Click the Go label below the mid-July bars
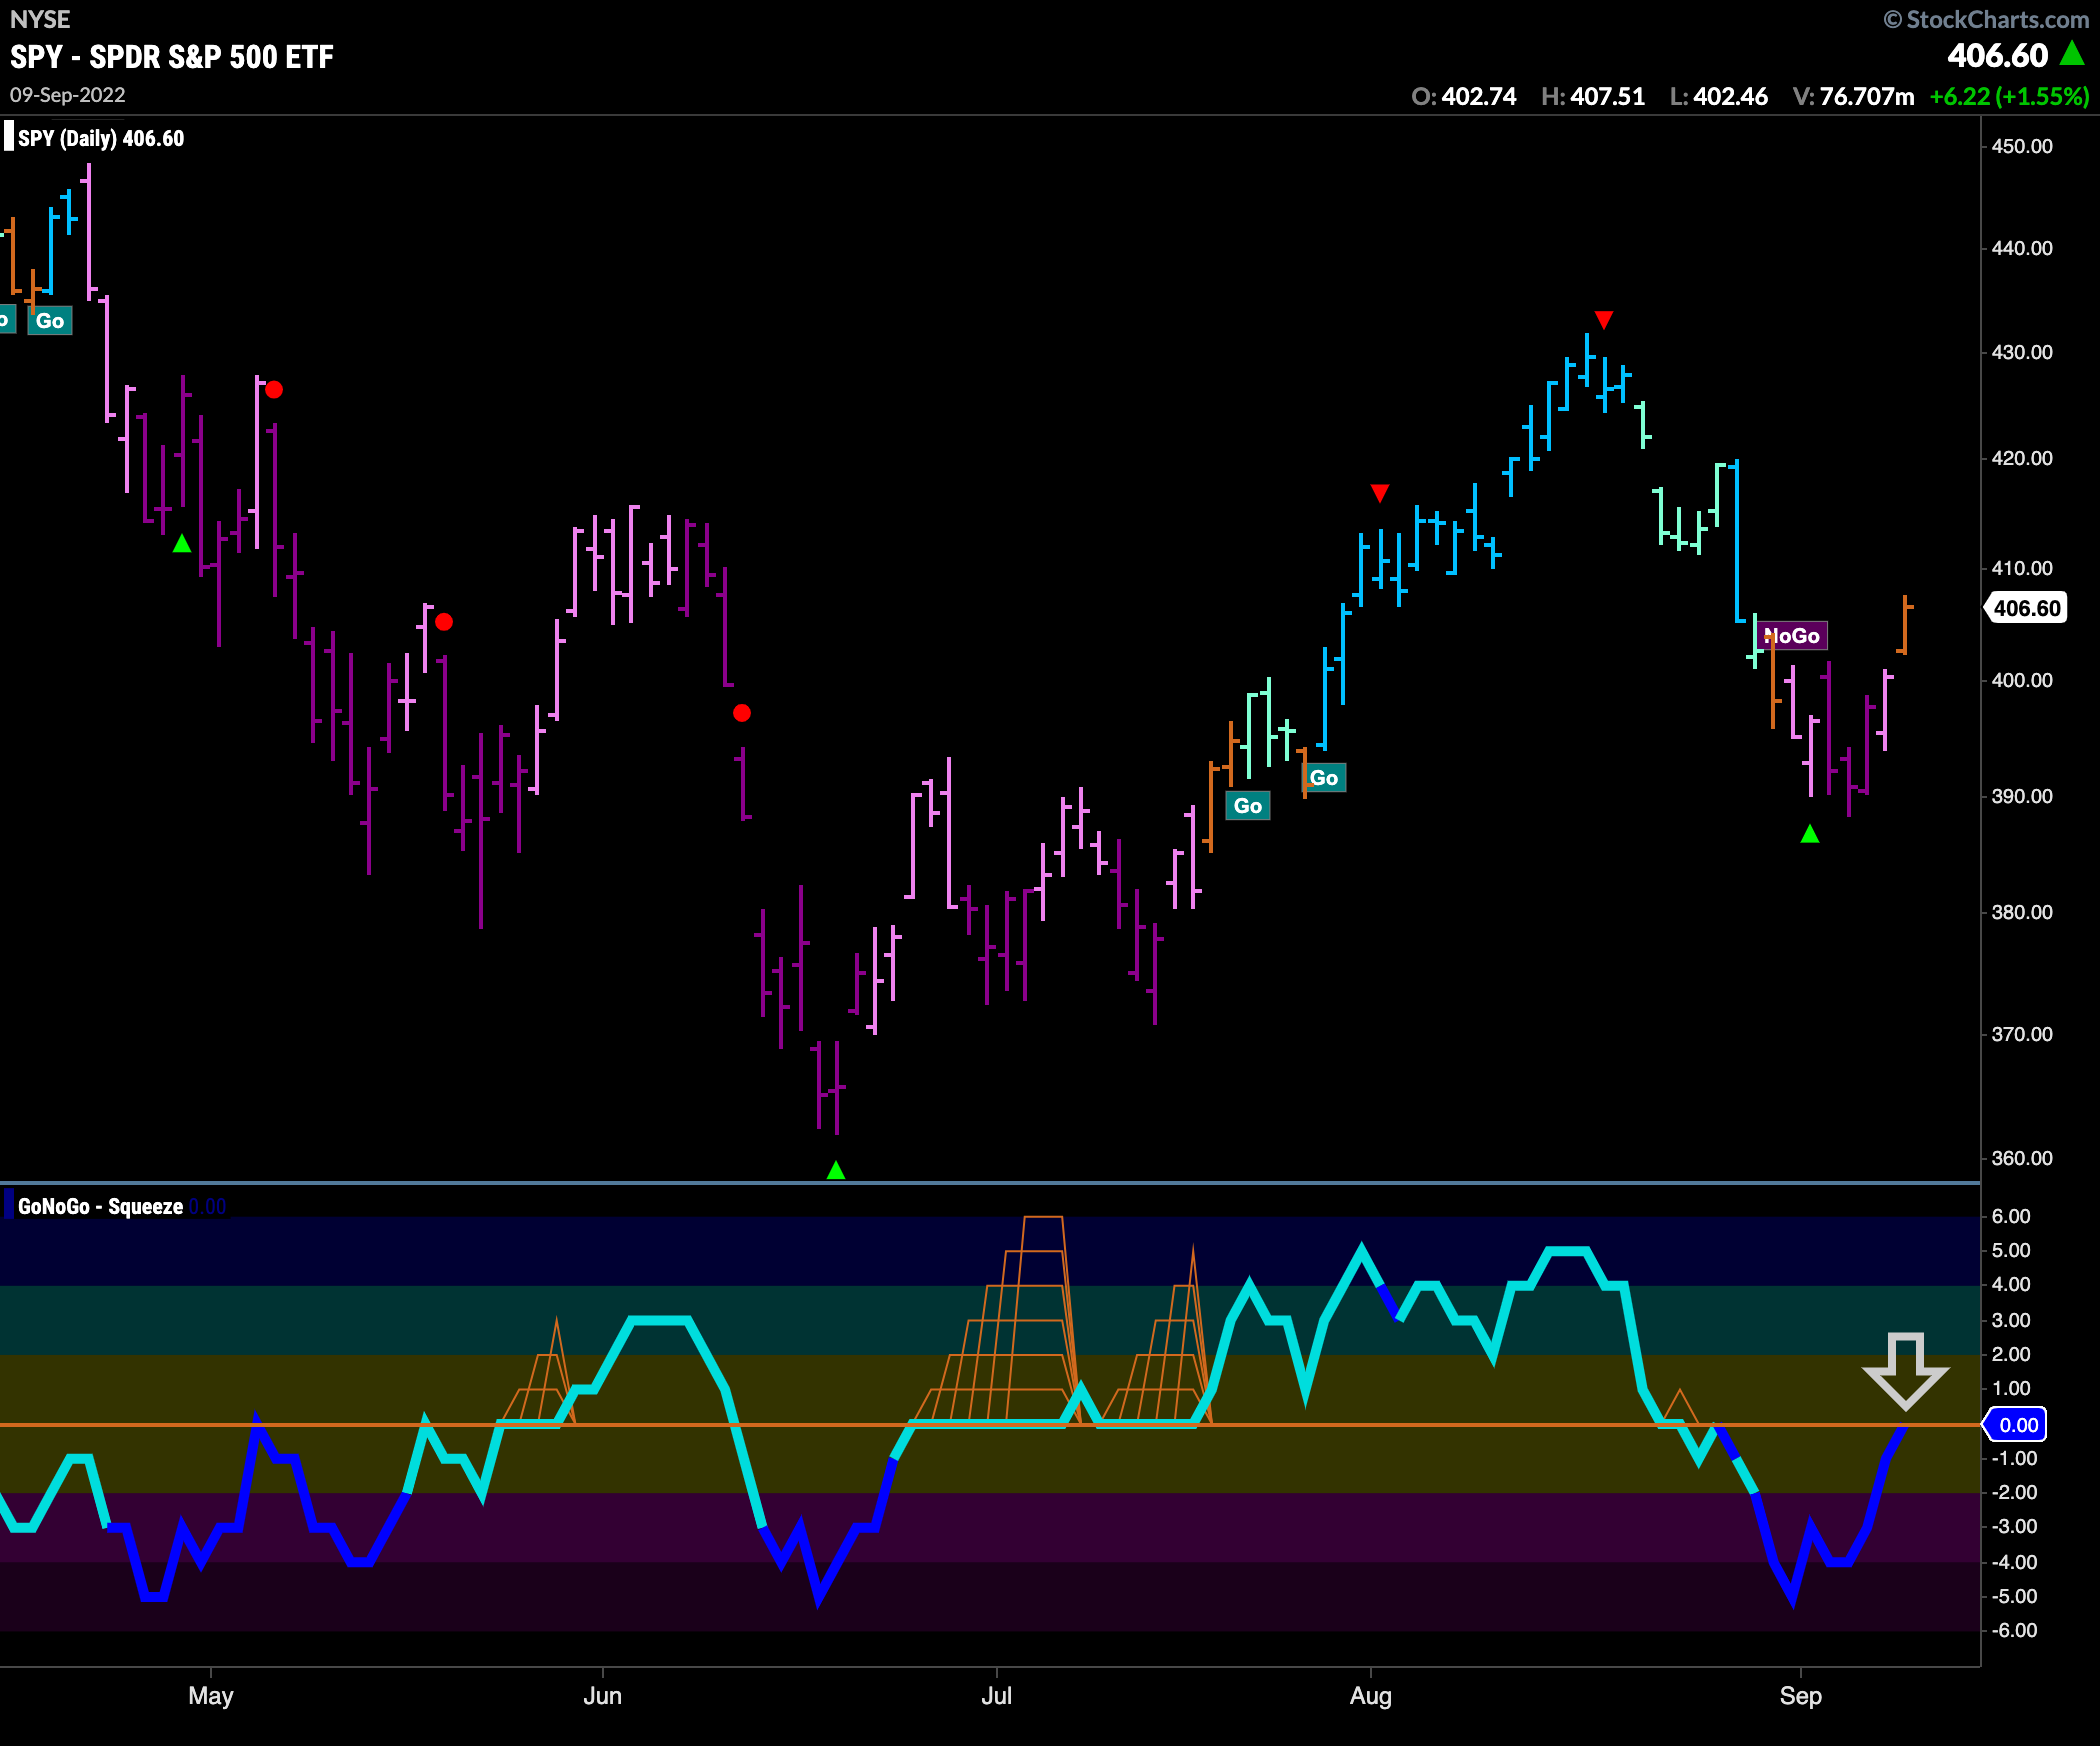The height and width of the screenshot is (1746, 2100). (1323, 778)
